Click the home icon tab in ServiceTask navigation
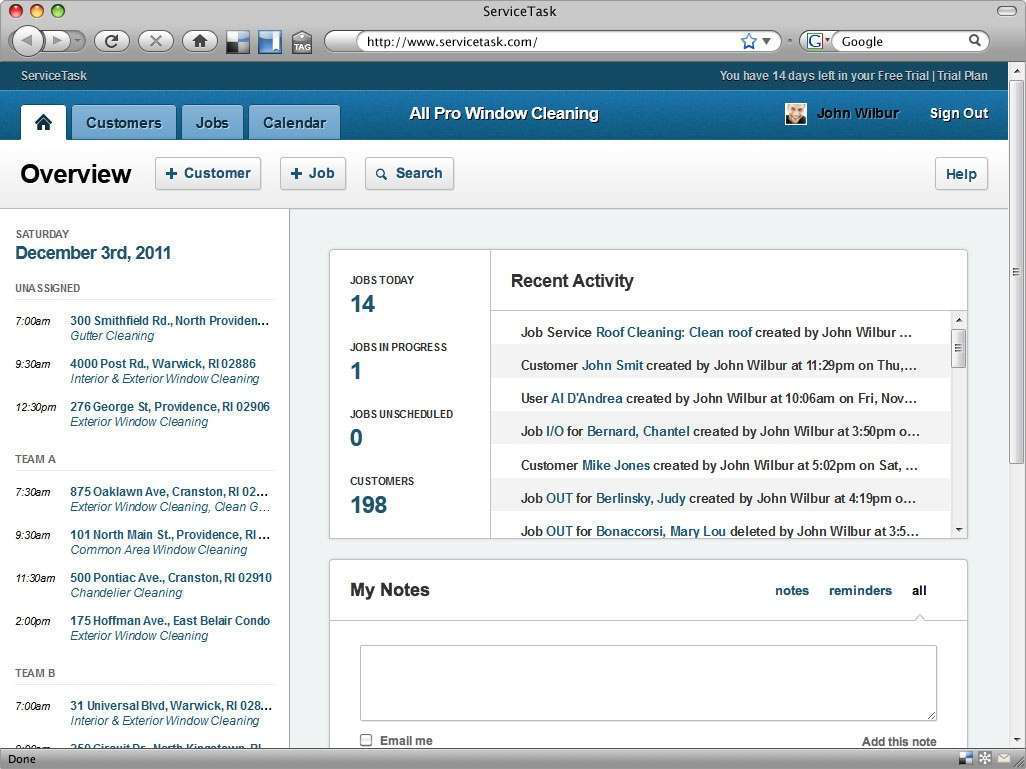This screenshot has height=769, width=1026. (43, 122)
